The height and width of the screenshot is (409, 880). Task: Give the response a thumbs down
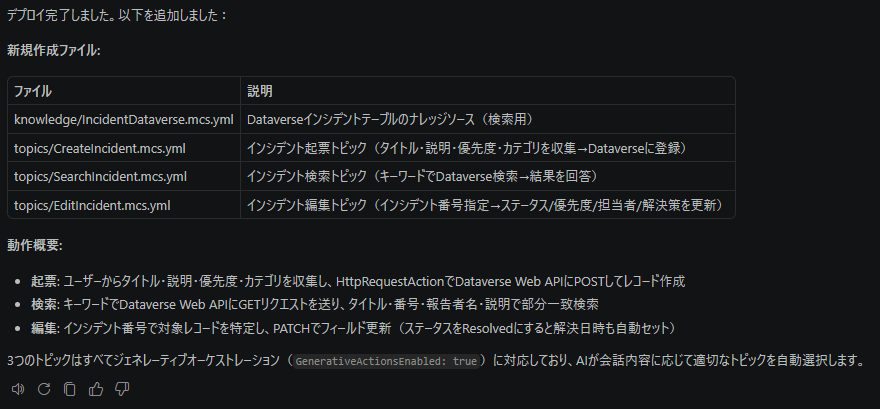pyautogui.click(x=122, y=389)
